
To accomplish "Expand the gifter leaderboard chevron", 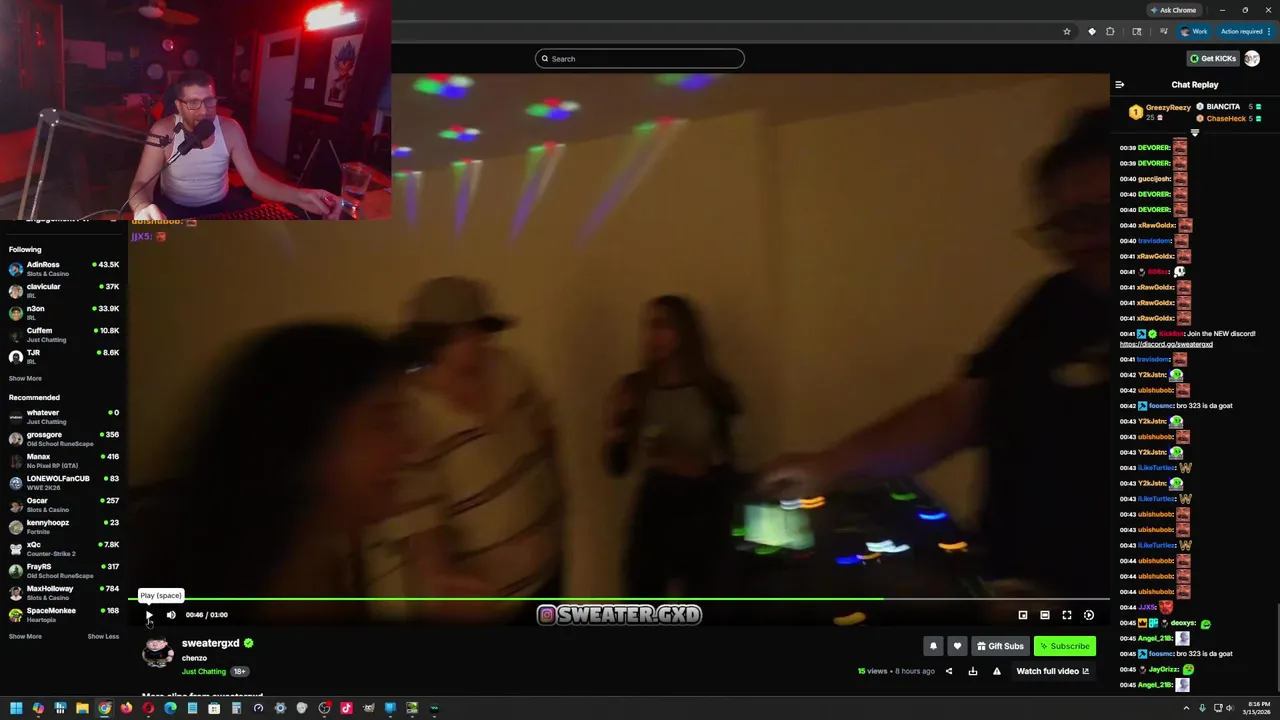I will point(1194,133).
